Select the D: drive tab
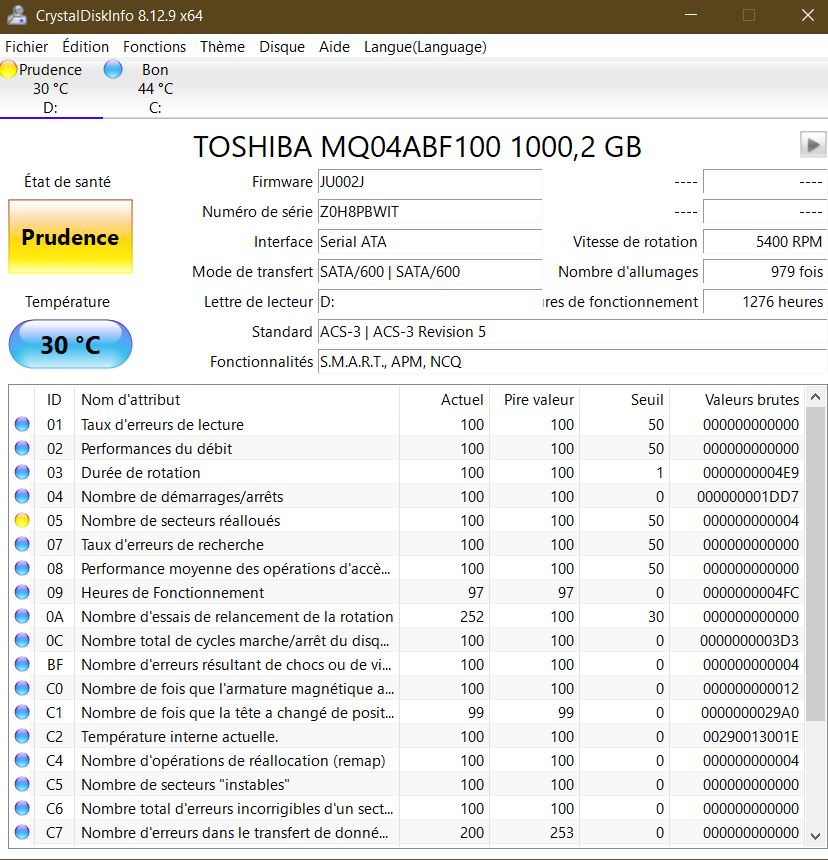This screenshot has width=828, height=860. (x=50, y=88)
